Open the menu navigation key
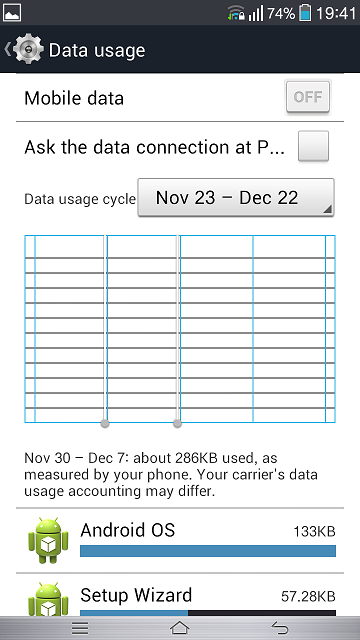This screenshot has width=360, height=640. click(80, 628)
